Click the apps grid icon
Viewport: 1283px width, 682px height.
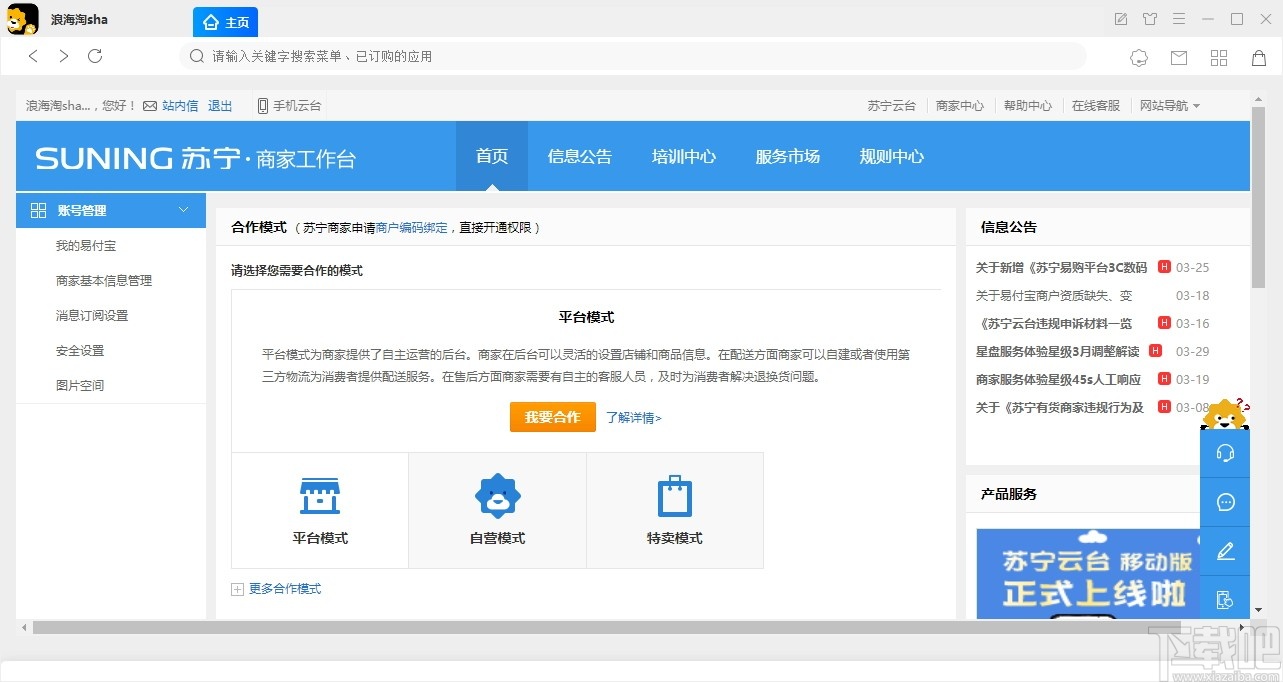pos(1218,57)
